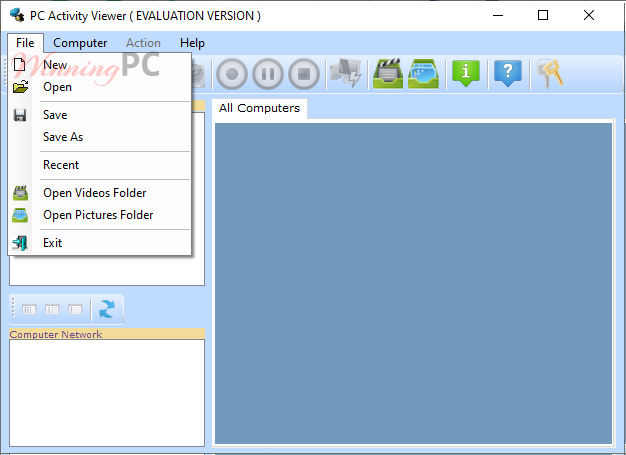Click the Record toolbar button
Image resolution: width=626 pixels, height=455 pixels.
[x=232, y=74]
